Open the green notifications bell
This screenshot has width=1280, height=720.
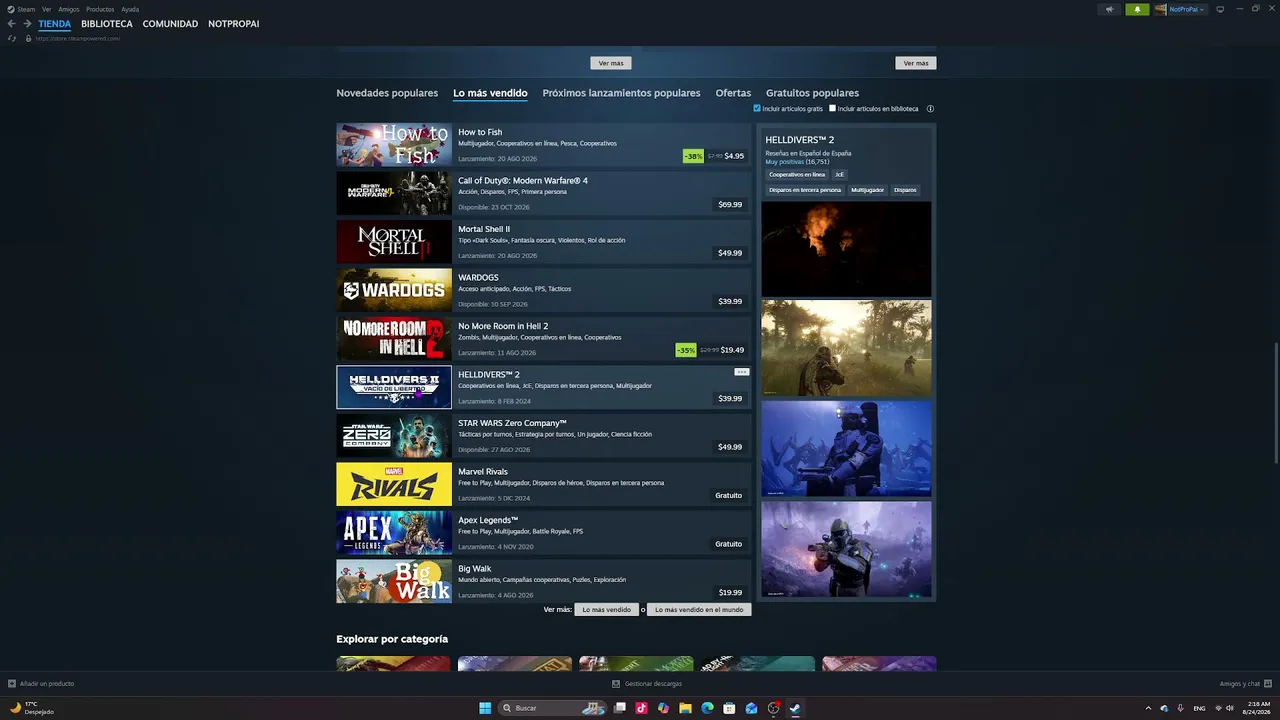(x=1137, y=9)
